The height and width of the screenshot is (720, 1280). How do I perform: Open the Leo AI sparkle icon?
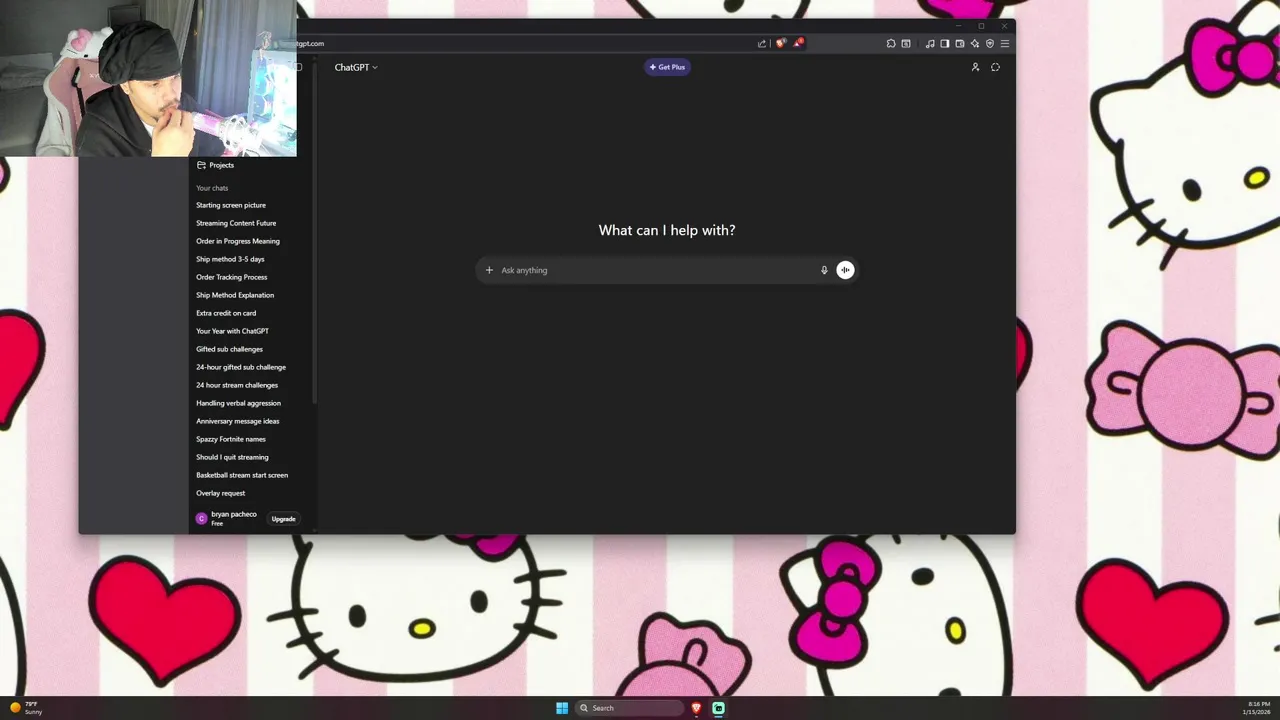[x=975, y=43]
